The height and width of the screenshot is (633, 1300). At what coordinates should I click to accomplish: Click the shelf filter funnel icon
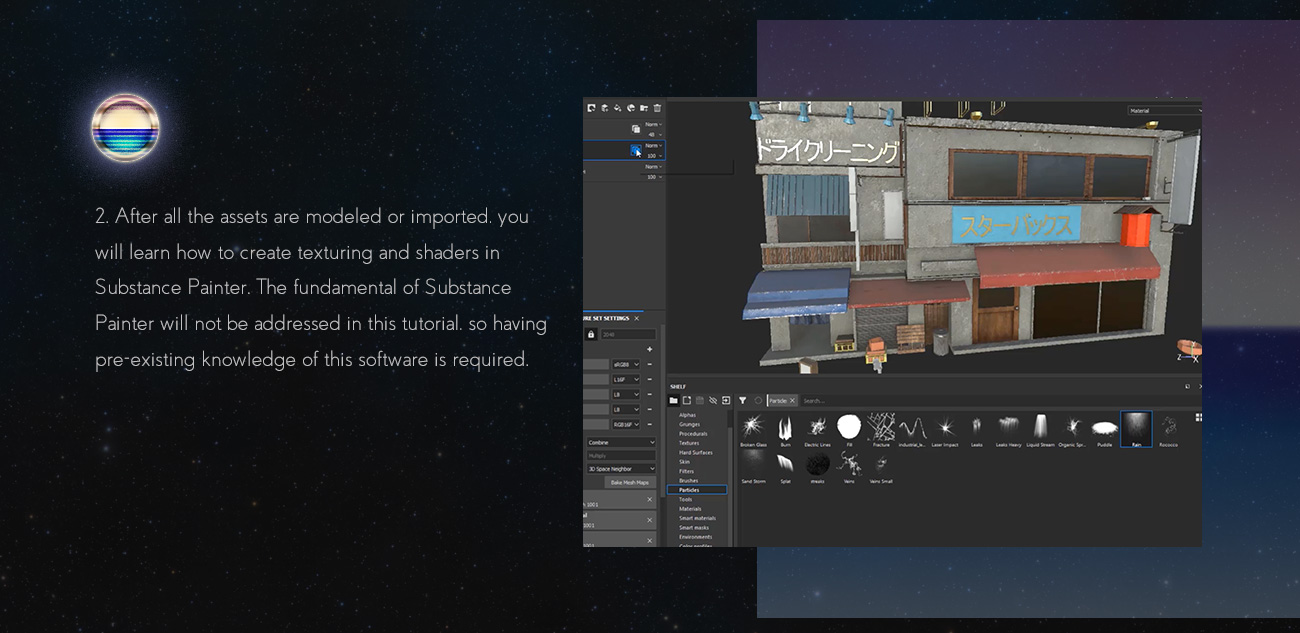742,400
